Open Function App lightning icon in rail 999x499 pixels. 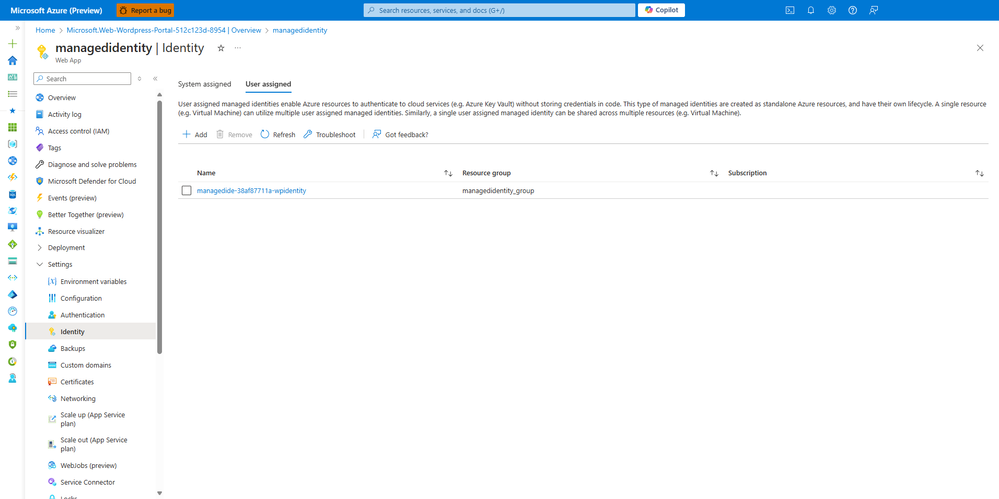12,177
